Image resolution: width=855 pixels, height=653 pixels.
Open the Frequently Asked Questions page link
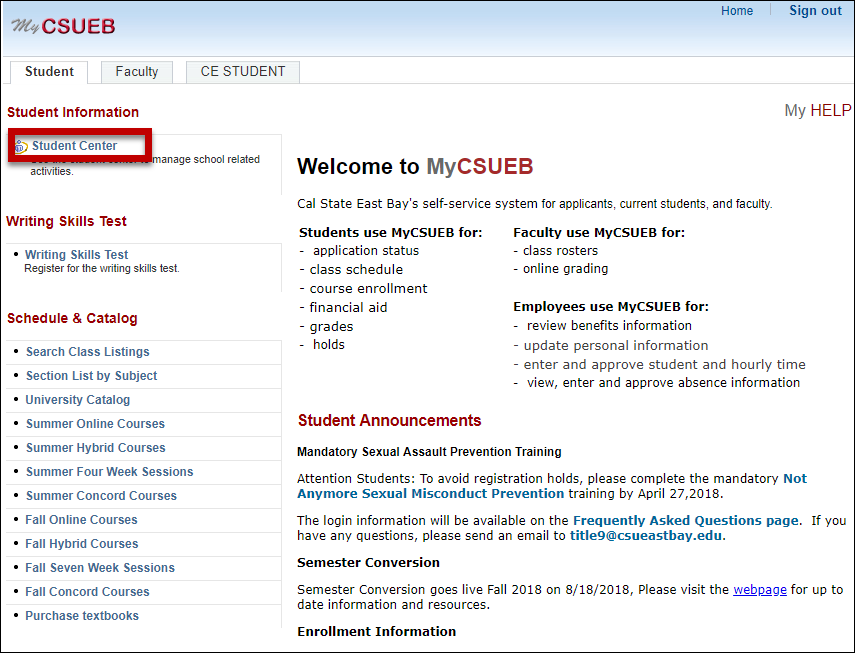[685, 521]
